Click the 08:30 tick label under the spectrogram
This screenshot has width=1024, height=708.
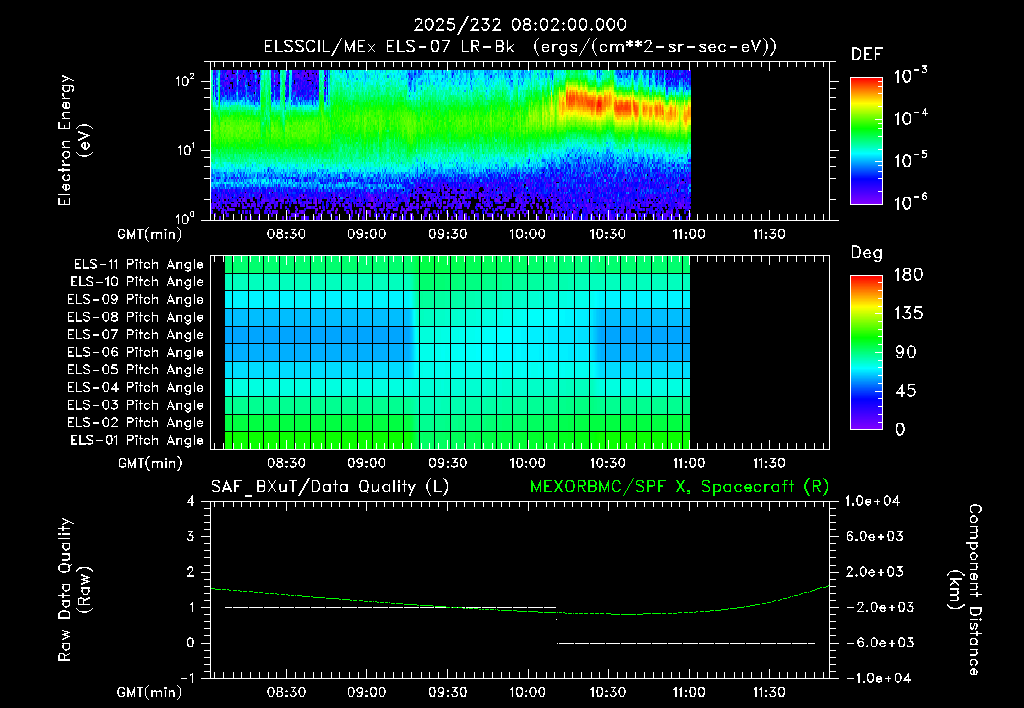click(x=286, y=234)
